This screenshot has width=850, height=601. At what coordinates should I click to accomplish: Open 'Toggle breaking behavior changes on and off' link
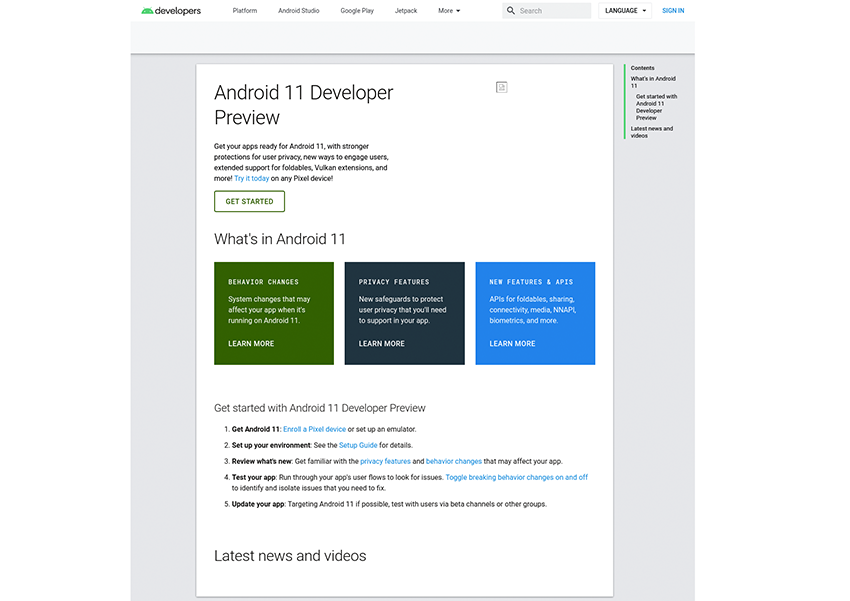[x=517, y=477]
